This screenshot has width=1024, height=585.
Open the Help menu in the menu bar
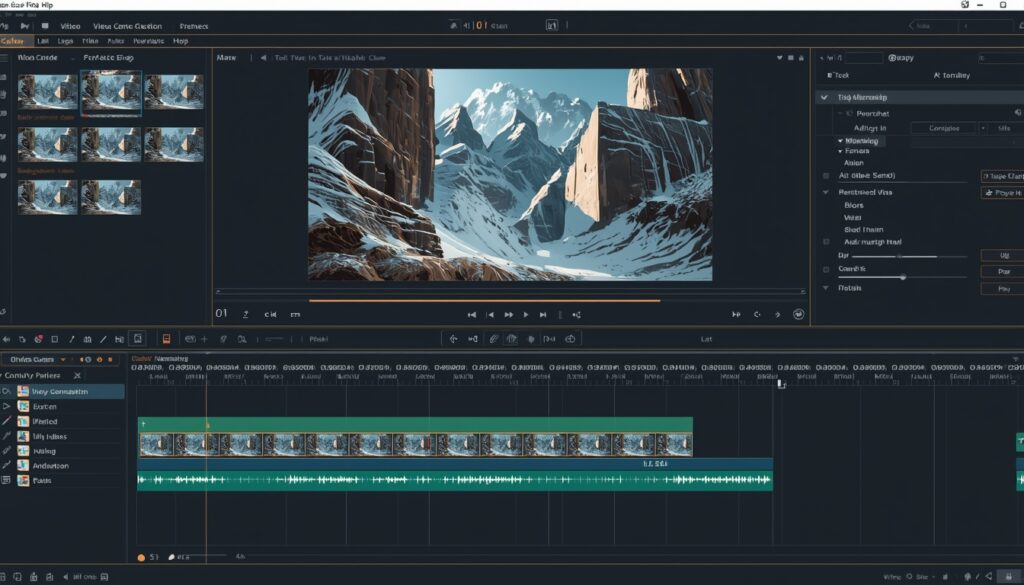click(180, 40)
